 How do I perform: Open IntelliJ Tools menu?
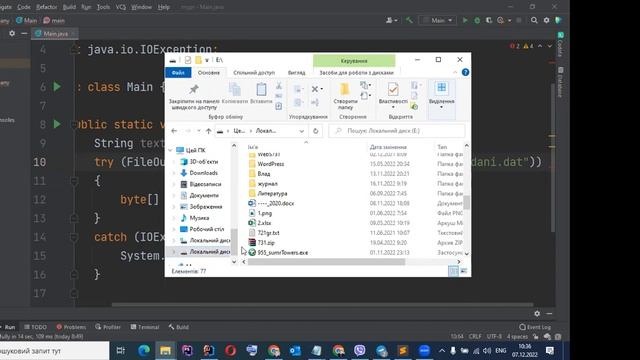[103, 7]
